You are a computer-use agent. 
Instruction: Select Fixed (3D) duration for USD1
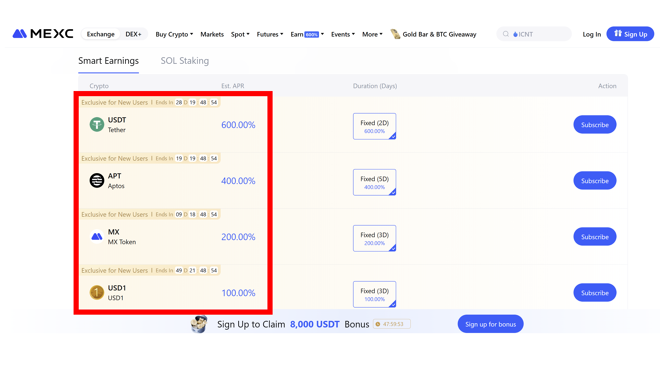click(x=375, y=294)
